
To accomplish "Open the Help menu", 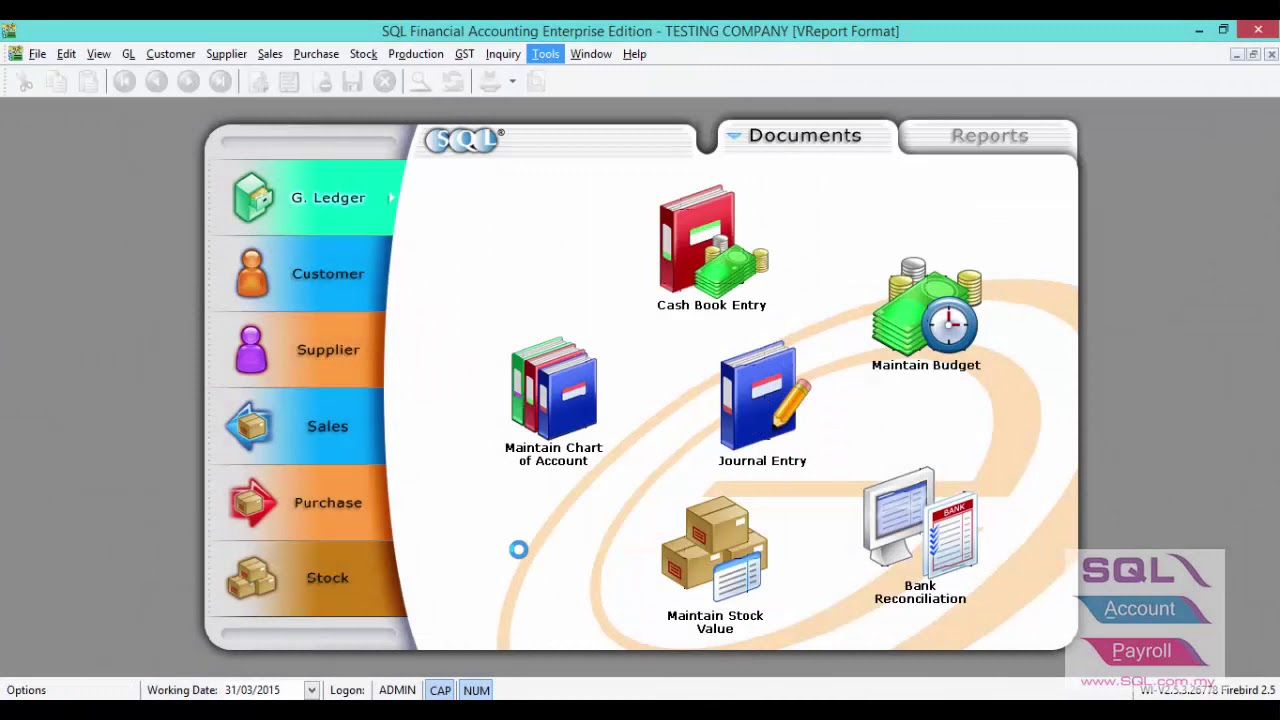I will click(x=635, y=54).
